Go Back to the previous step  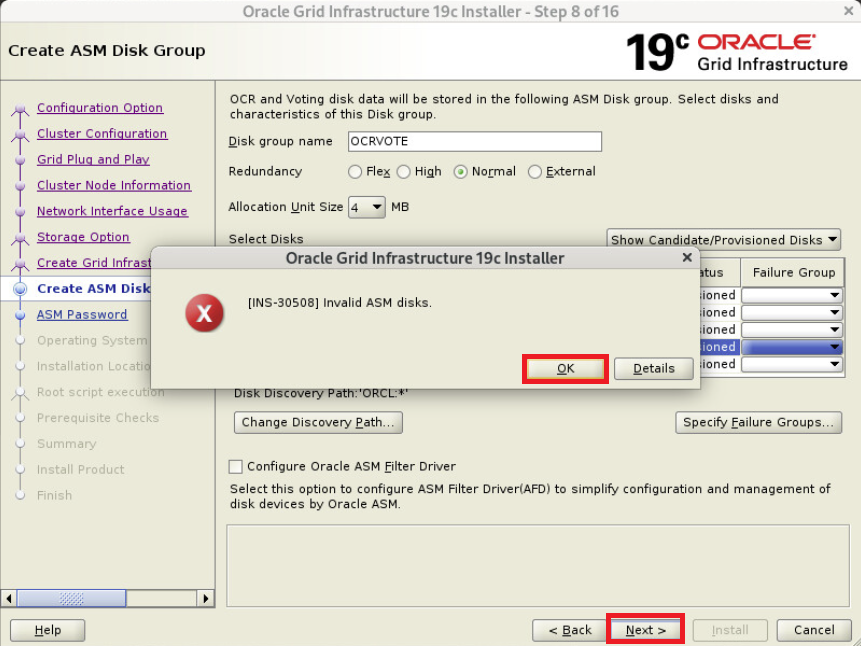[x=569, y=630]
